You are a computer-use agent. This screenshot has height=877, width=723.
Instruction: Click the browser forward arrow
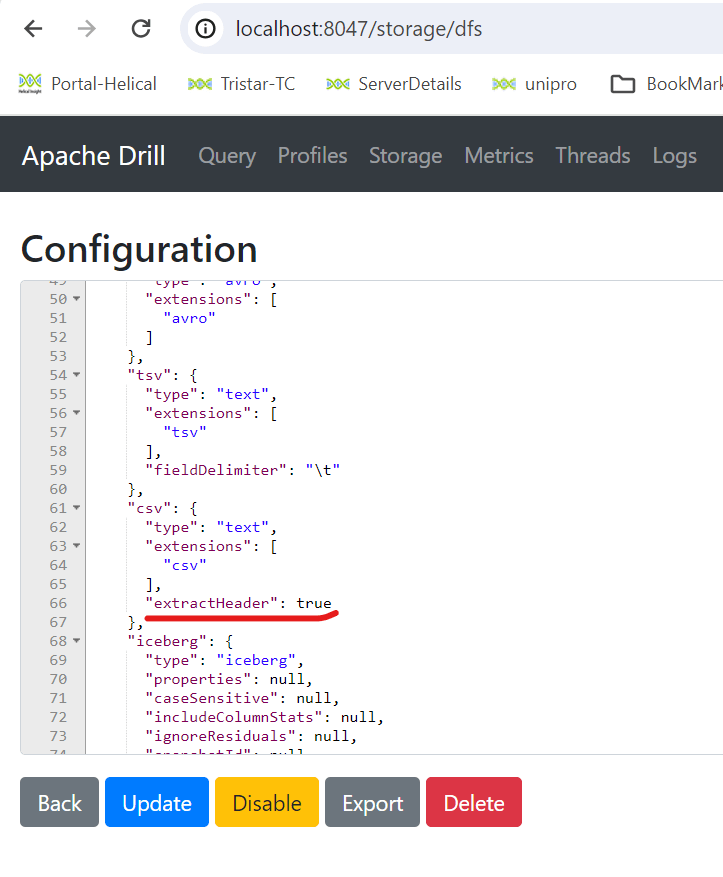[87, 29]
